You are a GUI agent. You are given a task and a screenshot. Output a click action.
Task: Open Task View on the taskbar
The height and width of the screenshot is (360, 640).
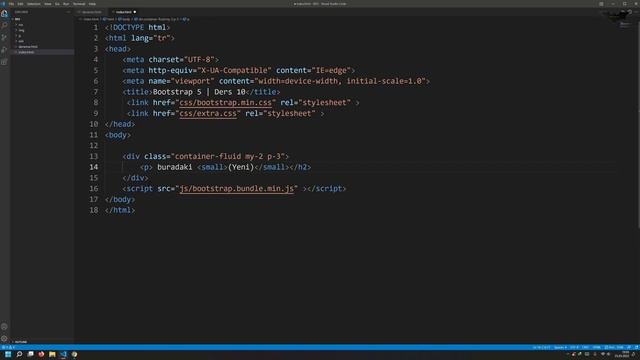tap(31, 354)
